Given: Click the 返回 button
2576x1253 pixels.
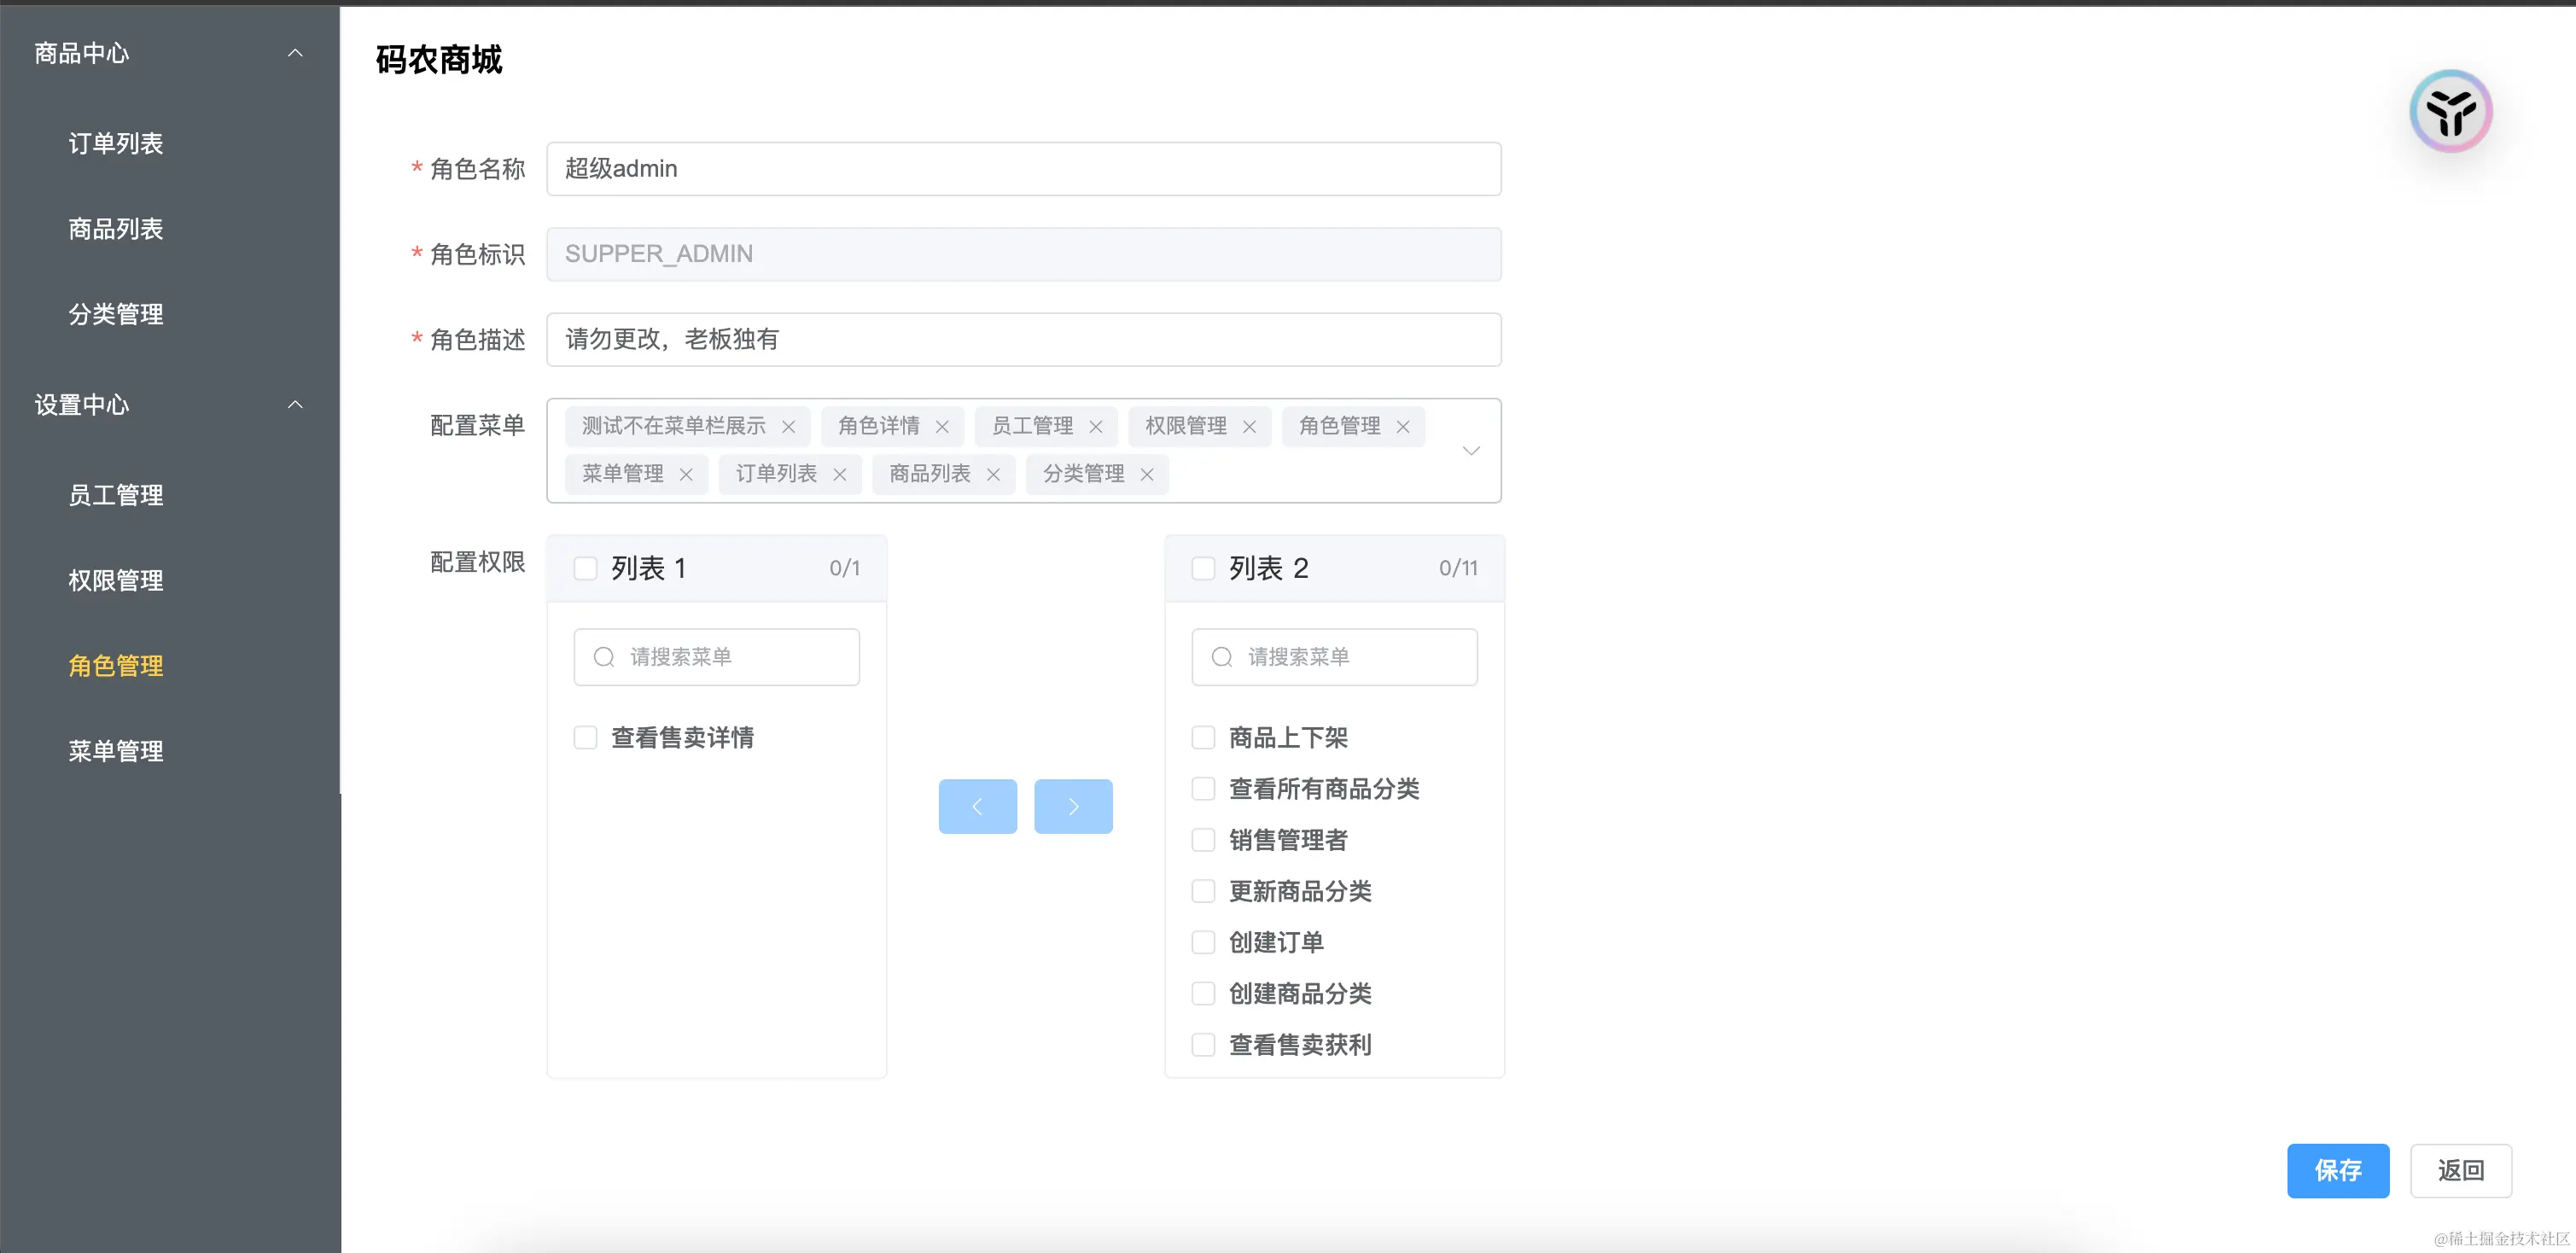Looking at the screenshot, I should pyautogui.click(x=2460, y=1170).
